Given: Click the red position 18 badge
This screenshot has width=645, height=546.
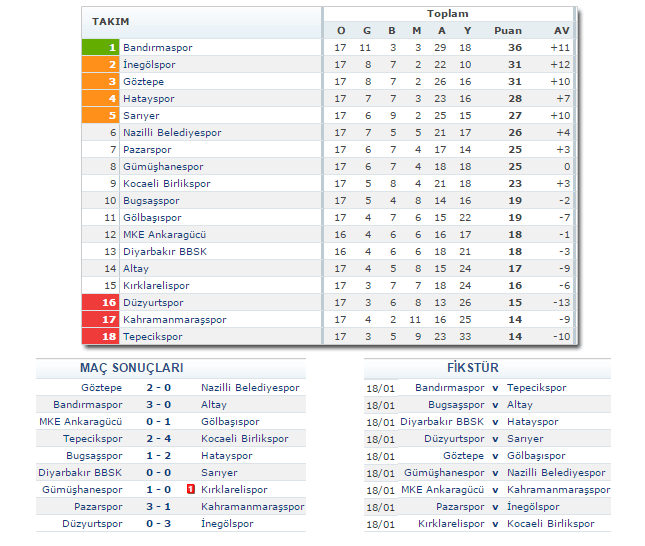Looking at the screenshot, I should 101,336.
